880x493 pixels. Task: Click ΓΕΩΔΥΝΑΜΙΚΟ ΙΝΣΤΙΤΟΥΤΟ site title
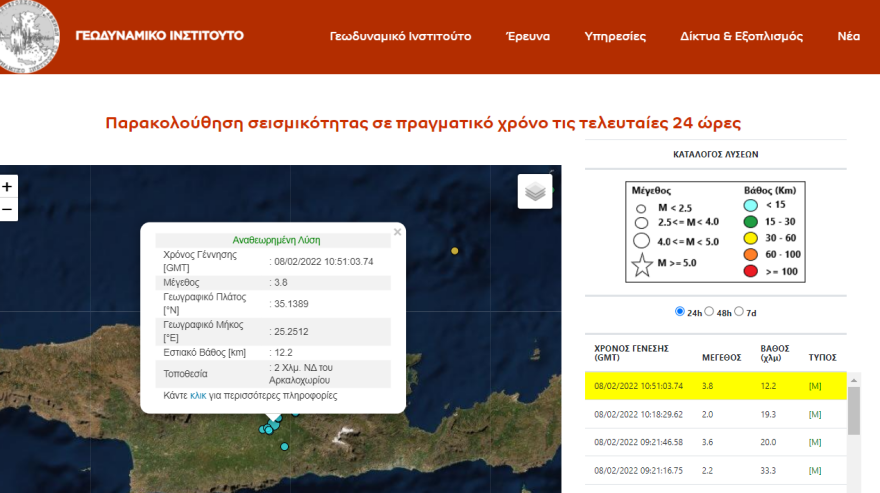[x=159, y=36]
